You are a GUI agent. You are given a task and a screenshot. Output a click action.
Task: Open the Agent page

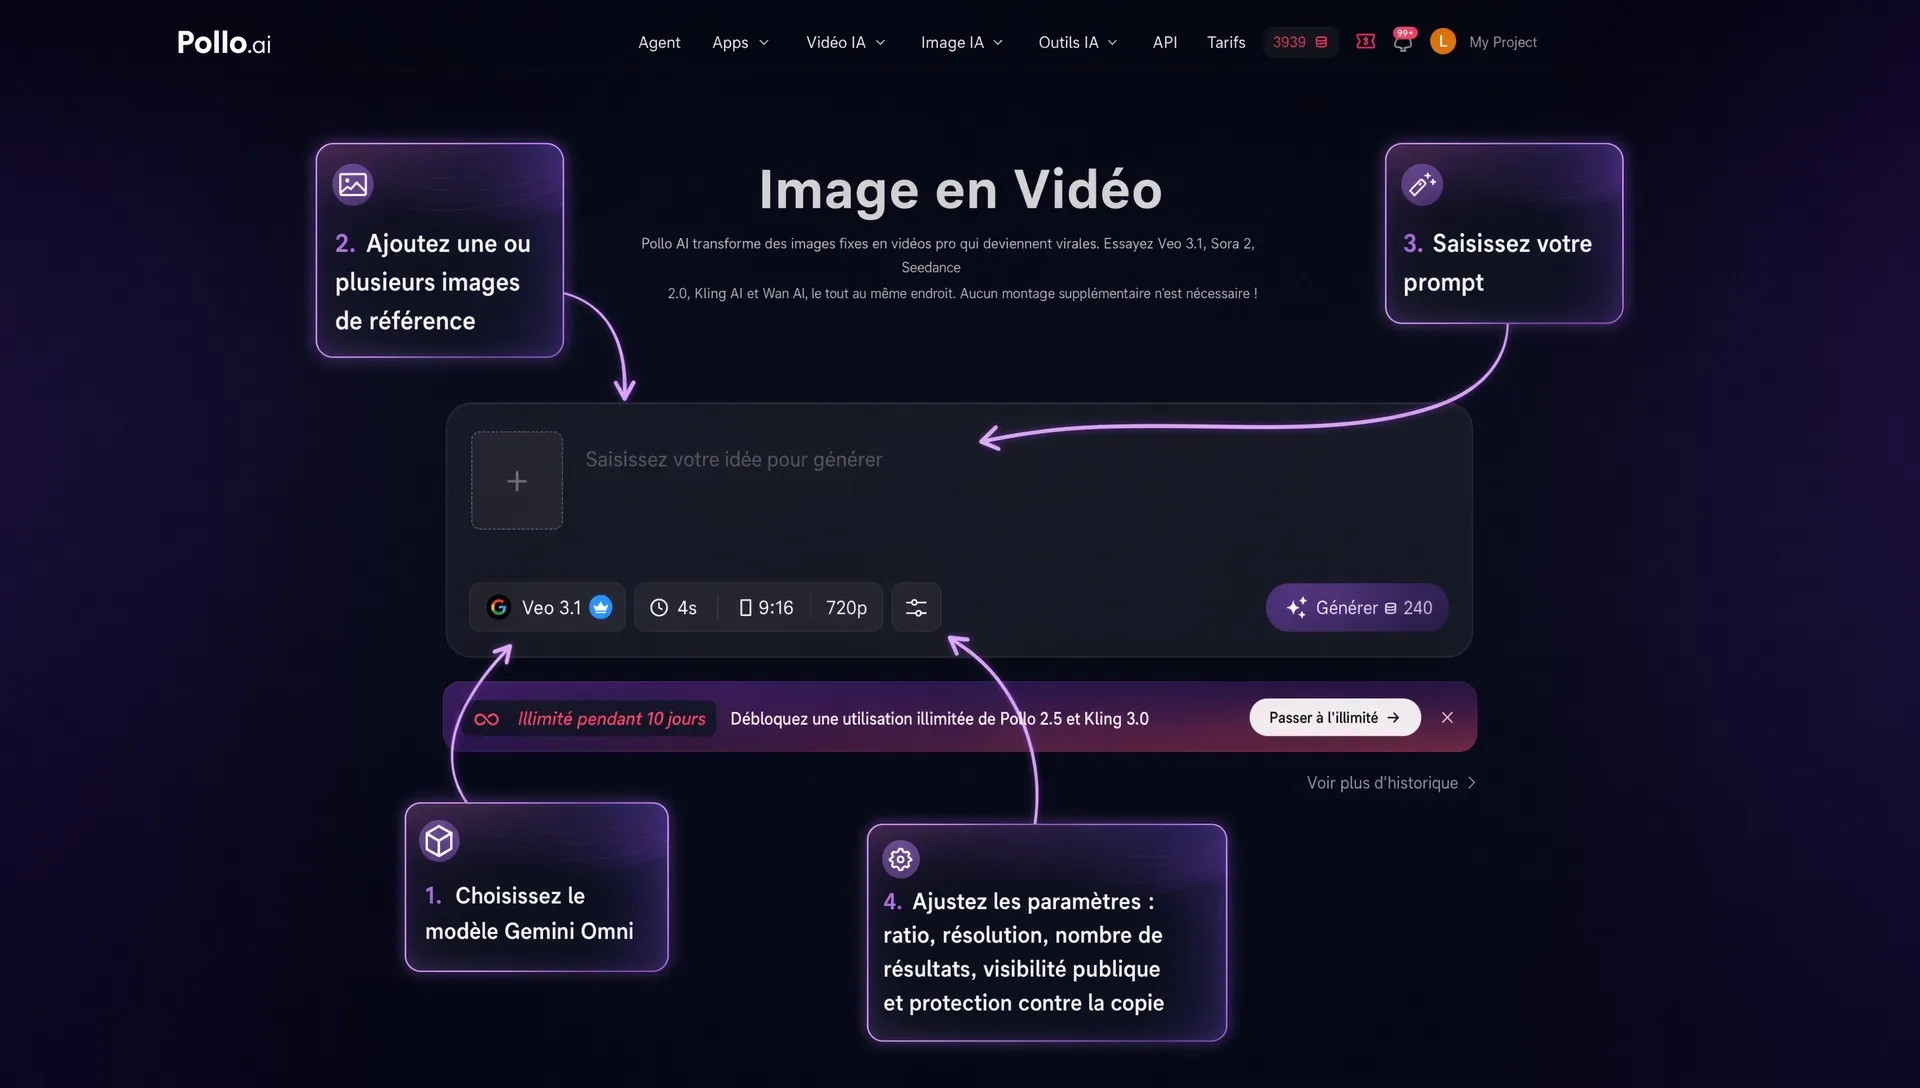pos(659,42)
